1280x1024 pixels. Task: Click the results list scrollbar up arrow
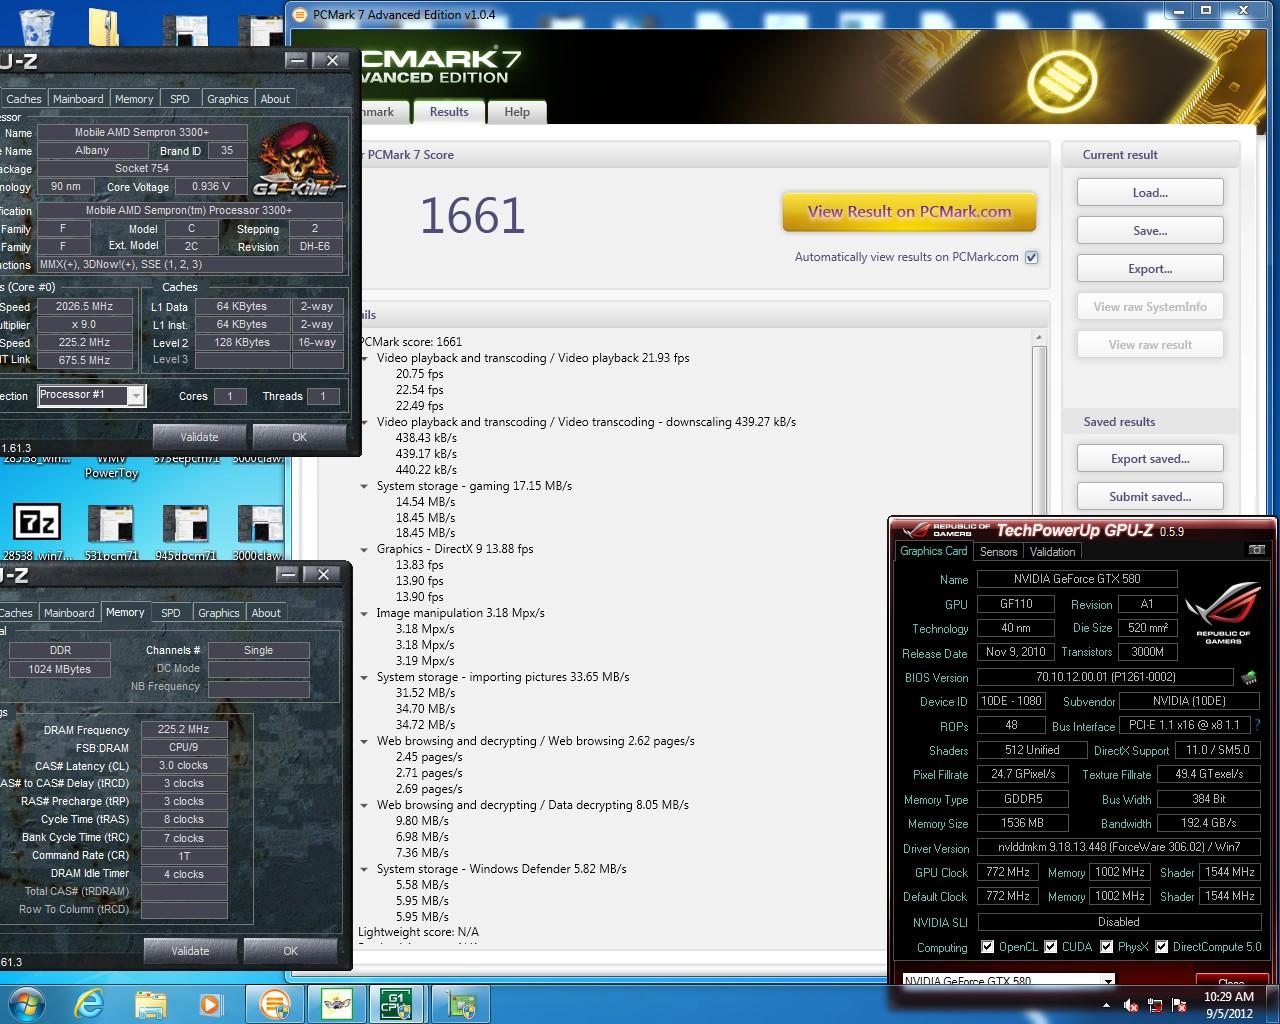click(1039, 339)
